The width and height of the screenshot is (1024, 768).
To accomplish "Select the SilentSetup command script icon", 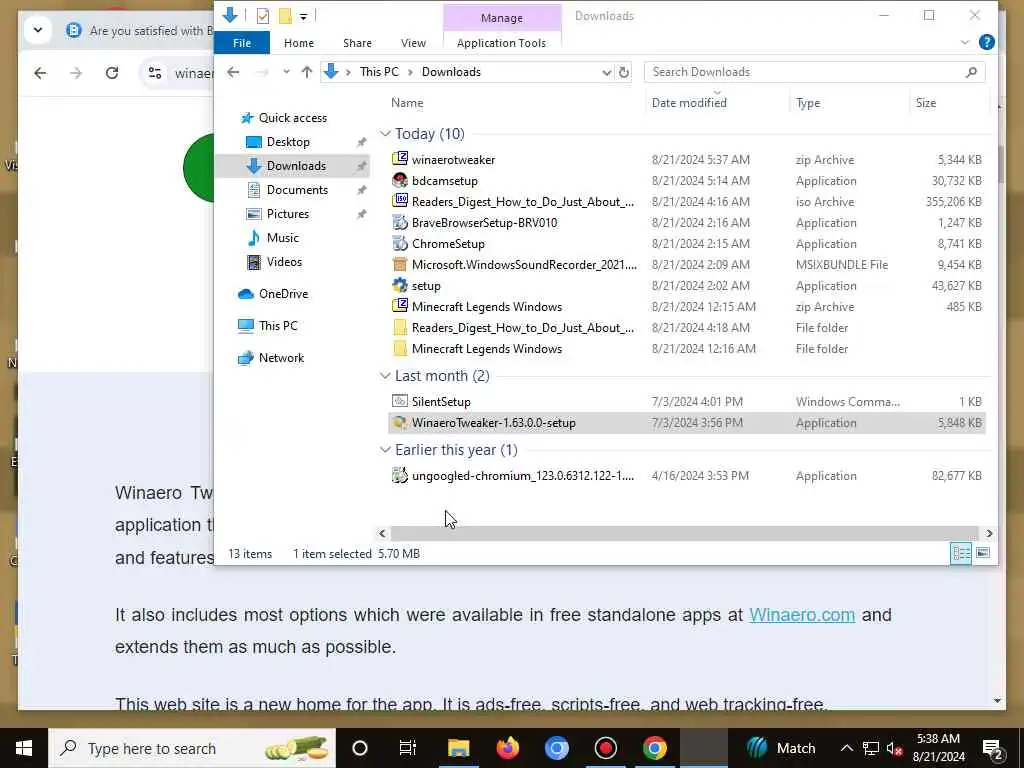I will click(400, 401).
